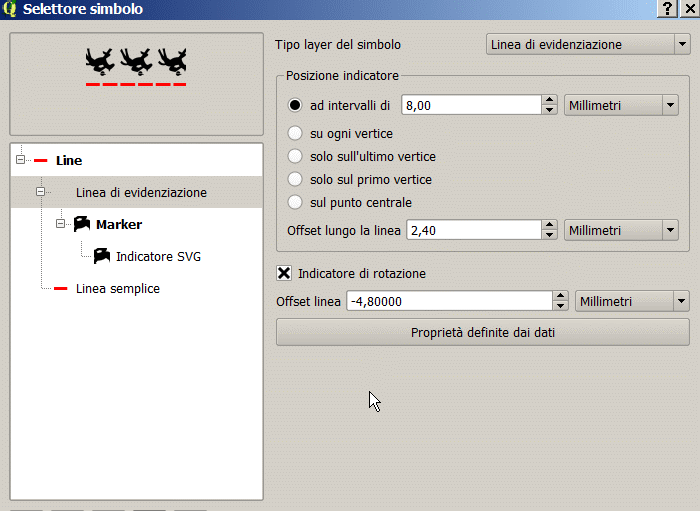This screenshot has width=700, height=511.
Task: Click the red Linea semplice line icon
Action: tap(61, 289)
